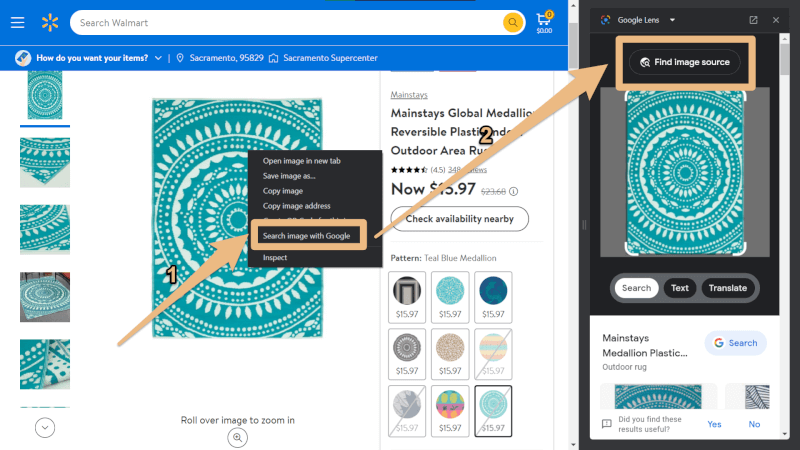Pick the selected teal blue medallion swatch
Viewport: 800px width, 450px height.
click(x=493, y=411)
